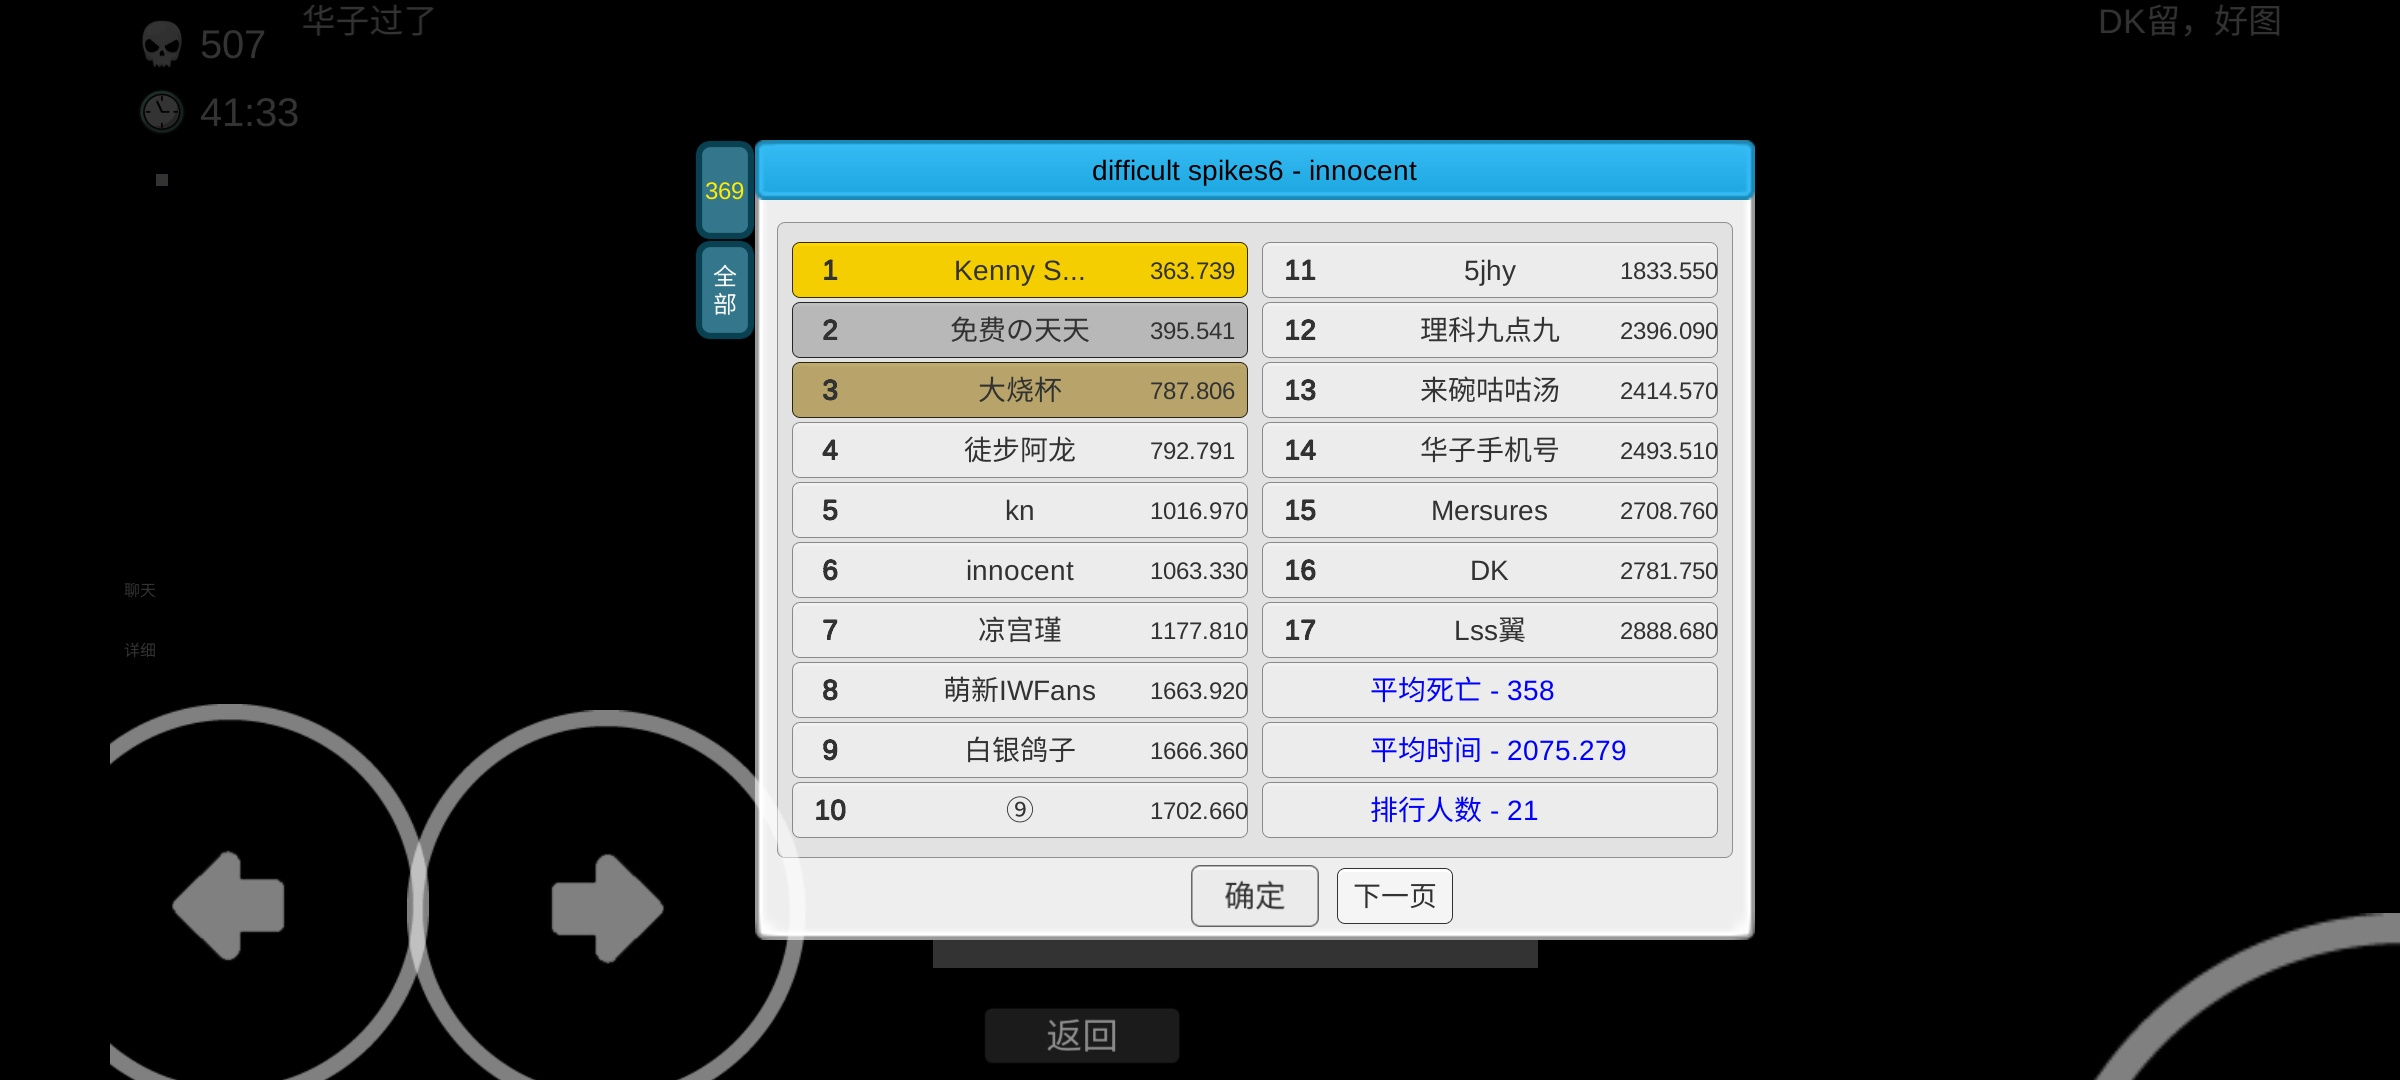2400x1080 pixels.
Task: Select rank 8 row 萌新IWFans
Action: pos(1020,690)
